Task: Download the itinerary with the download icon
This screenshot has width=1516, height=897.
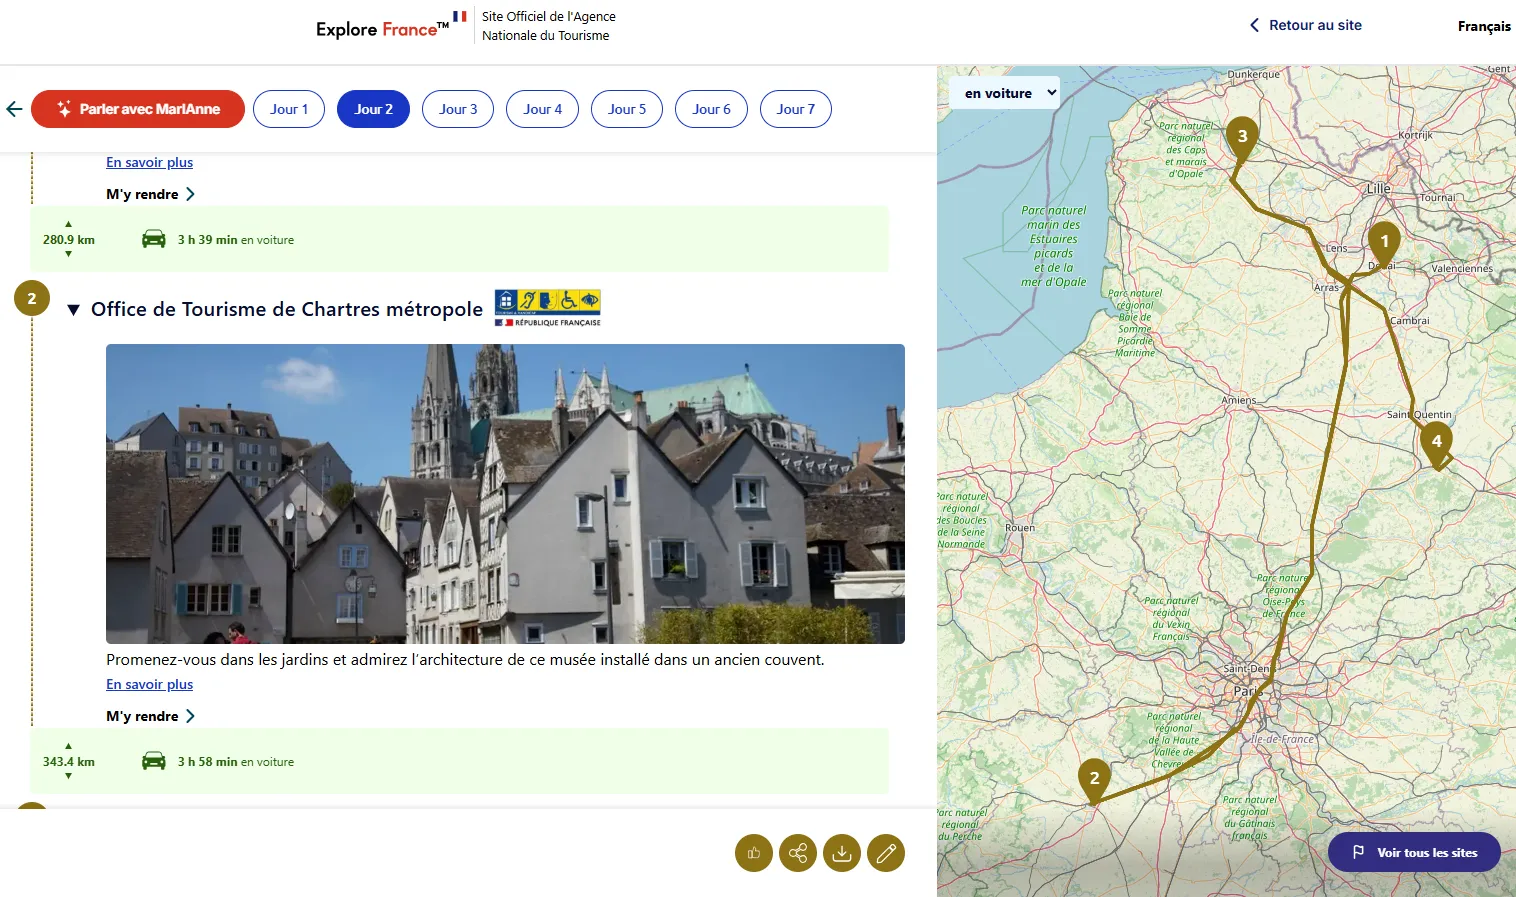Action: (842, 853)
